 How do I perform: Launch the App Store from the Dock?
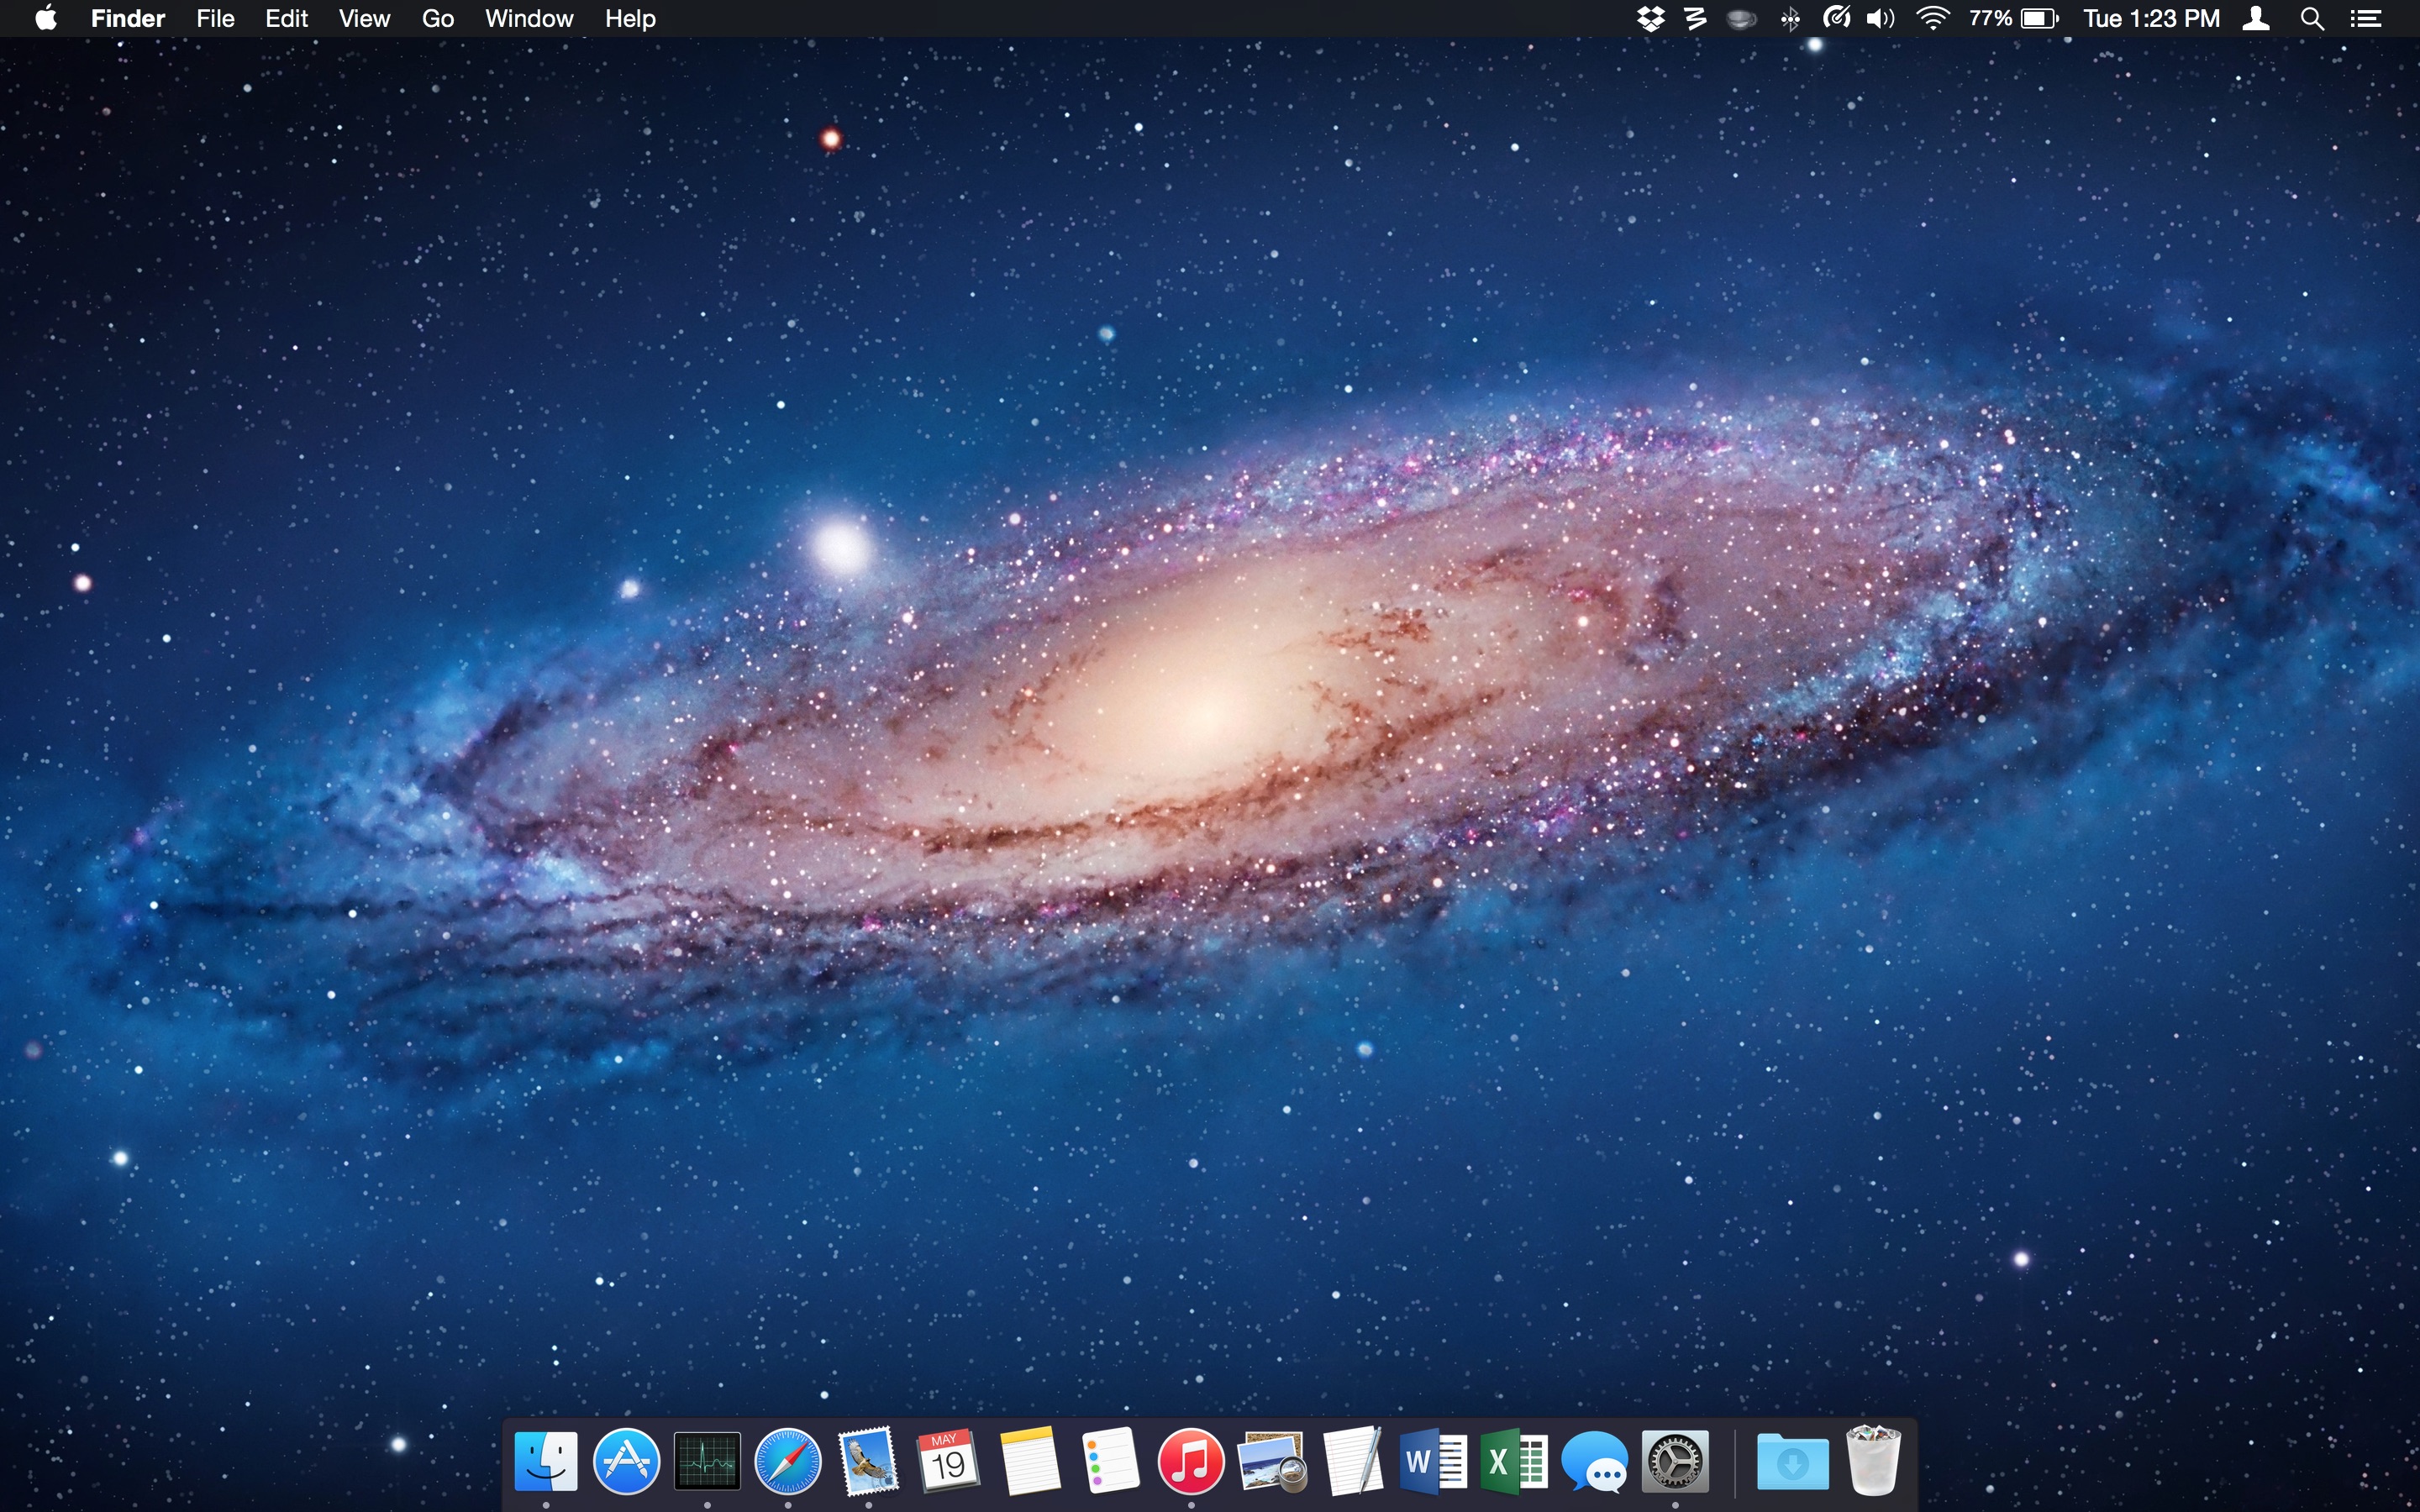[x=627, y=1461]
